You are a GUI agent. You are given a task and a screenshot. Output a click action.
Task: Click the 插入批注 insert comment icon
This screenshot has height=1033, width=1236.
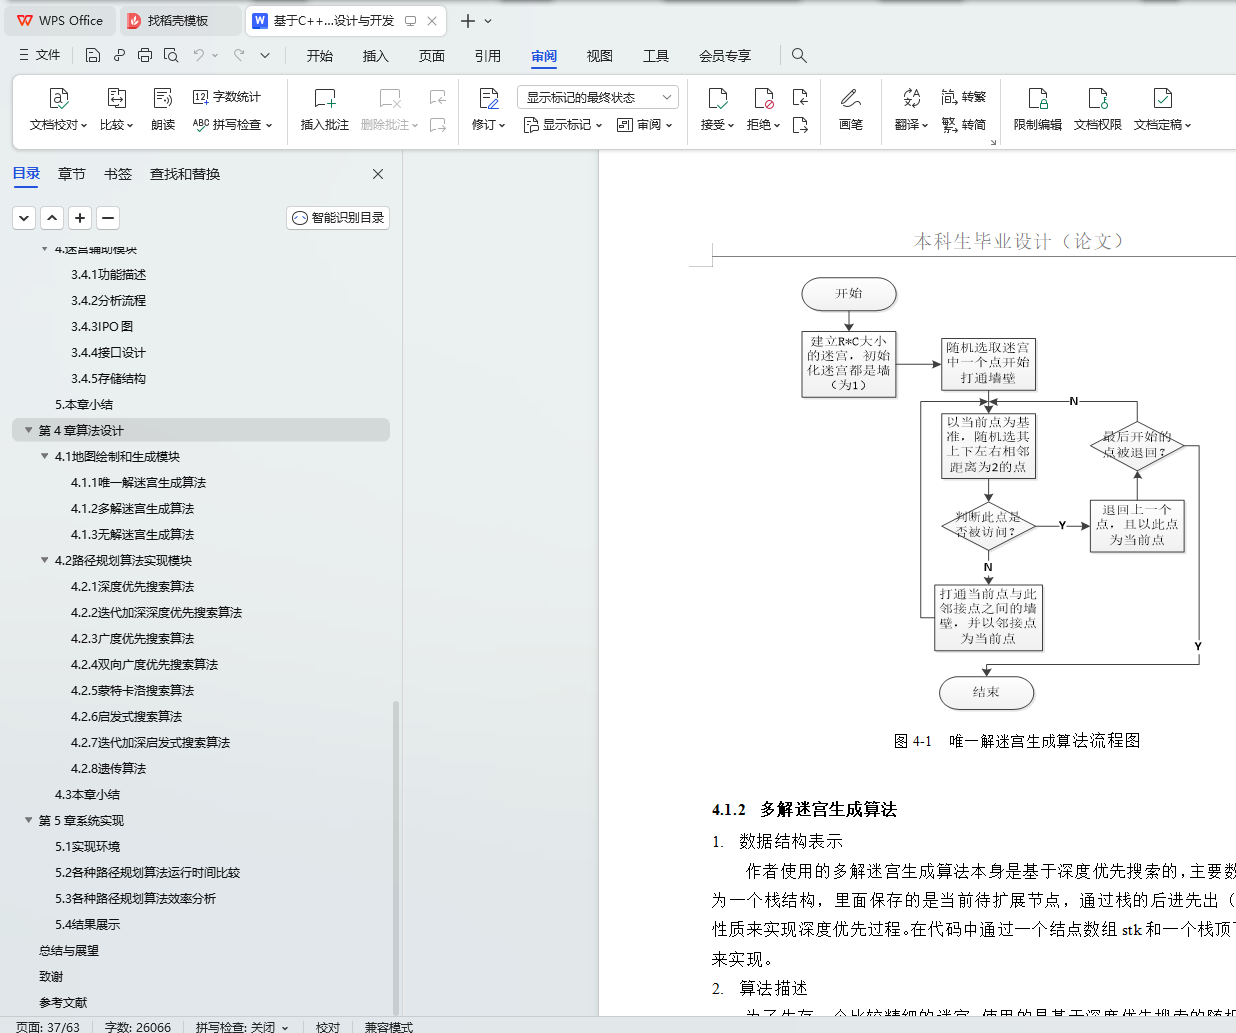pos(325,98)
